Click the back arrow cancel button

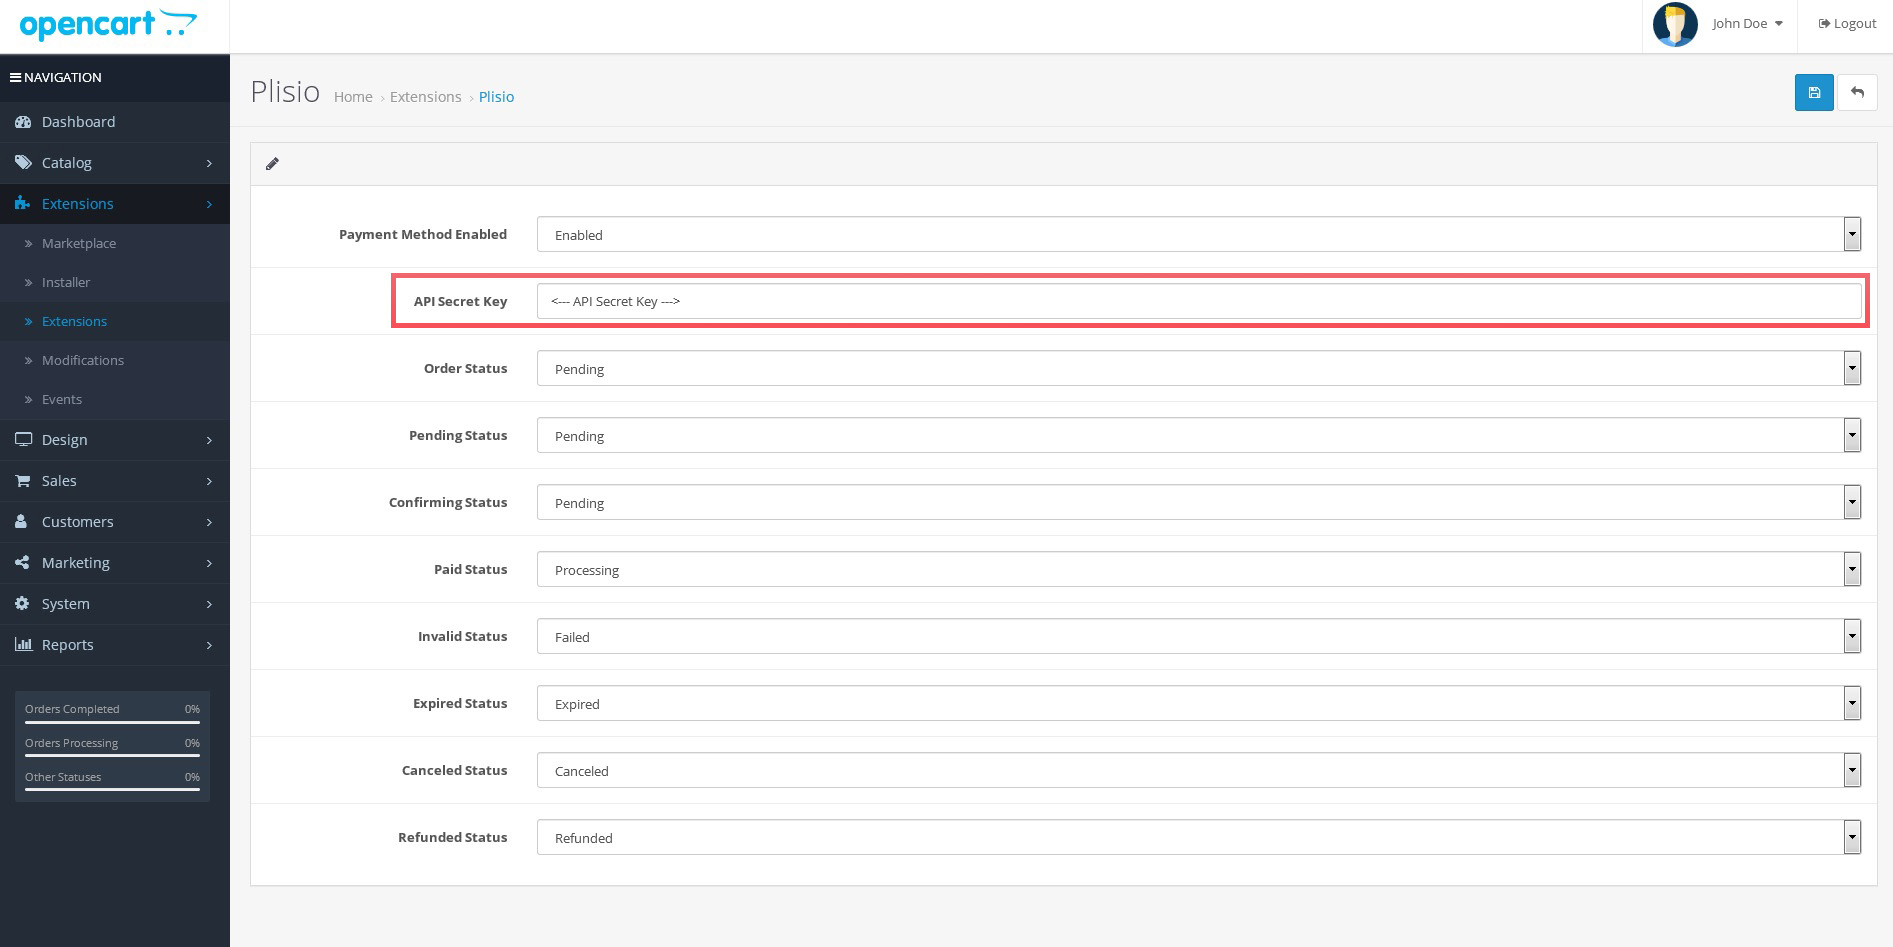point(1857,93)
